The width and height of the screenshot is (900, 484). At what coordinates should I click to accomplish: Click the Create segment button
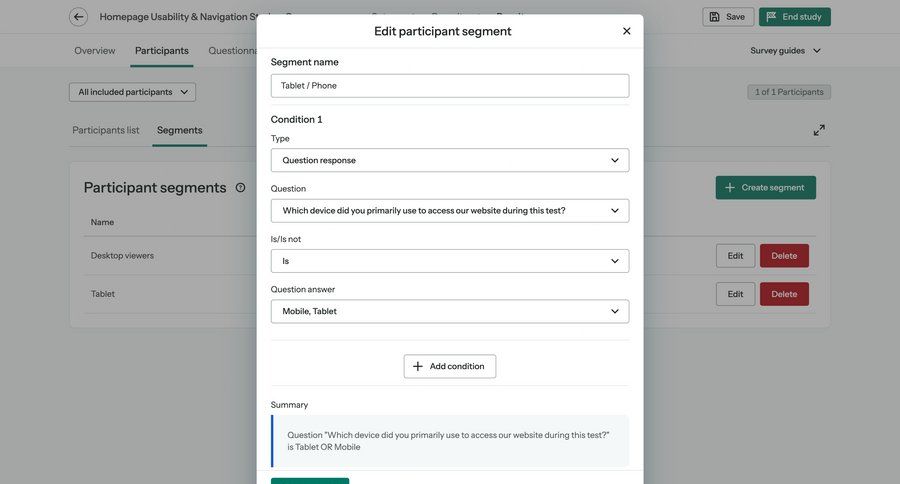pyautogui.click(x=765, y=188)
